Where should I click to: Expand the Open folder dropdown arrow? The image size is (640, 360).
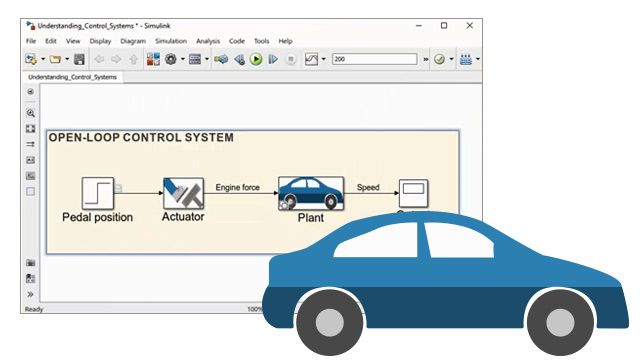(67, 59)
